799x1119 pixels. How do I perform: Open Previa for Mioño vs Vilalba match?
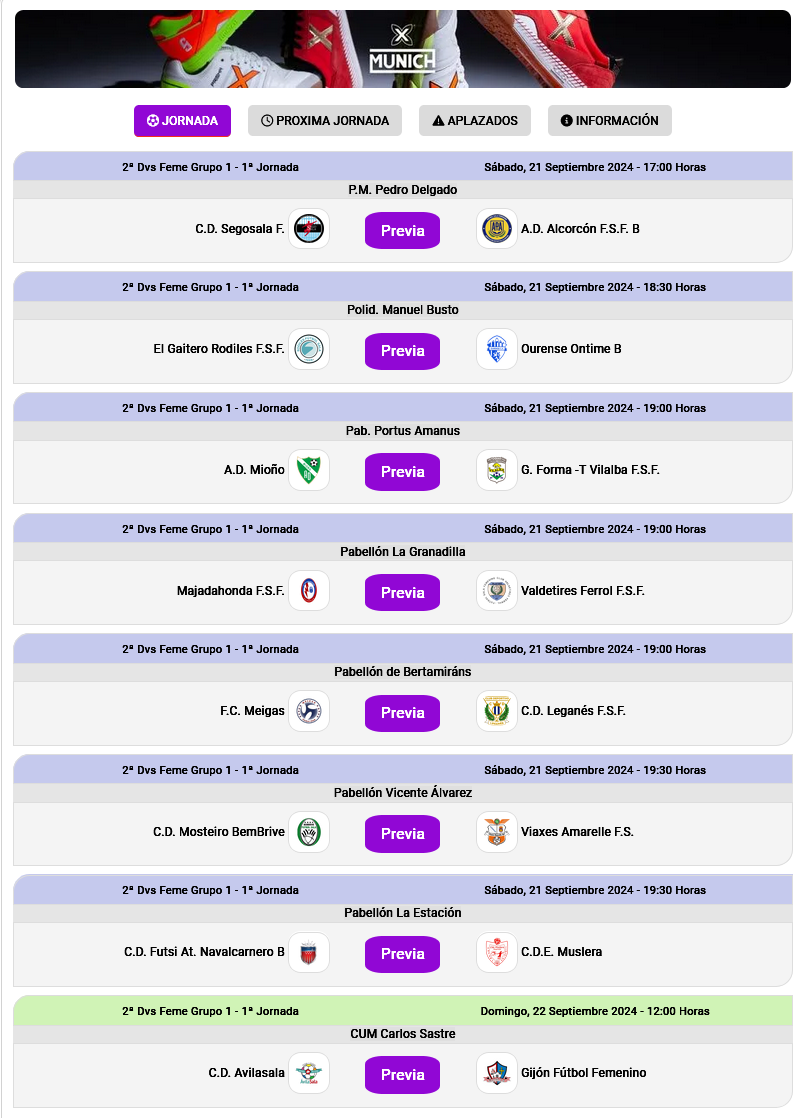402,472
